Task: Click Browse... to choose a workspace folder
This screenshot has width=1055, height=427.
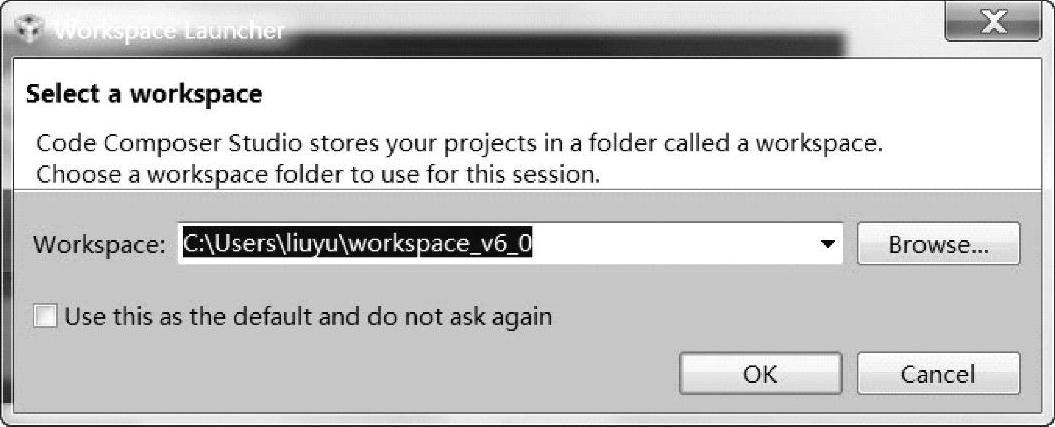Action: tap(938, 244)
